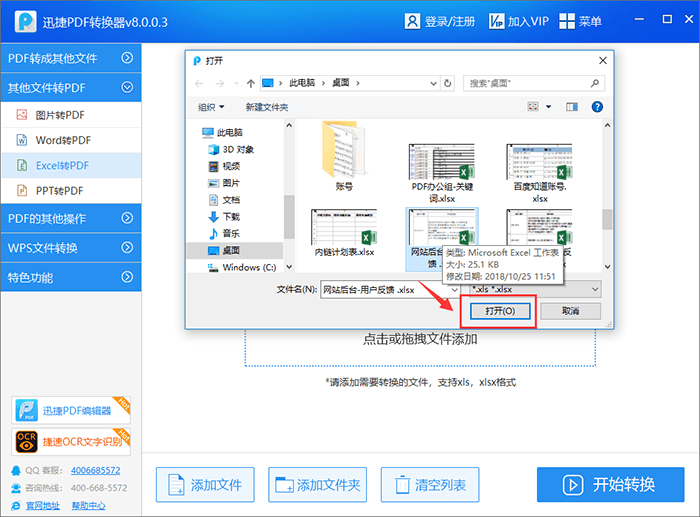The width and height of the screenshot is (700, 517).
Task: Click the Join VIP icon
Action: point(496,21)
